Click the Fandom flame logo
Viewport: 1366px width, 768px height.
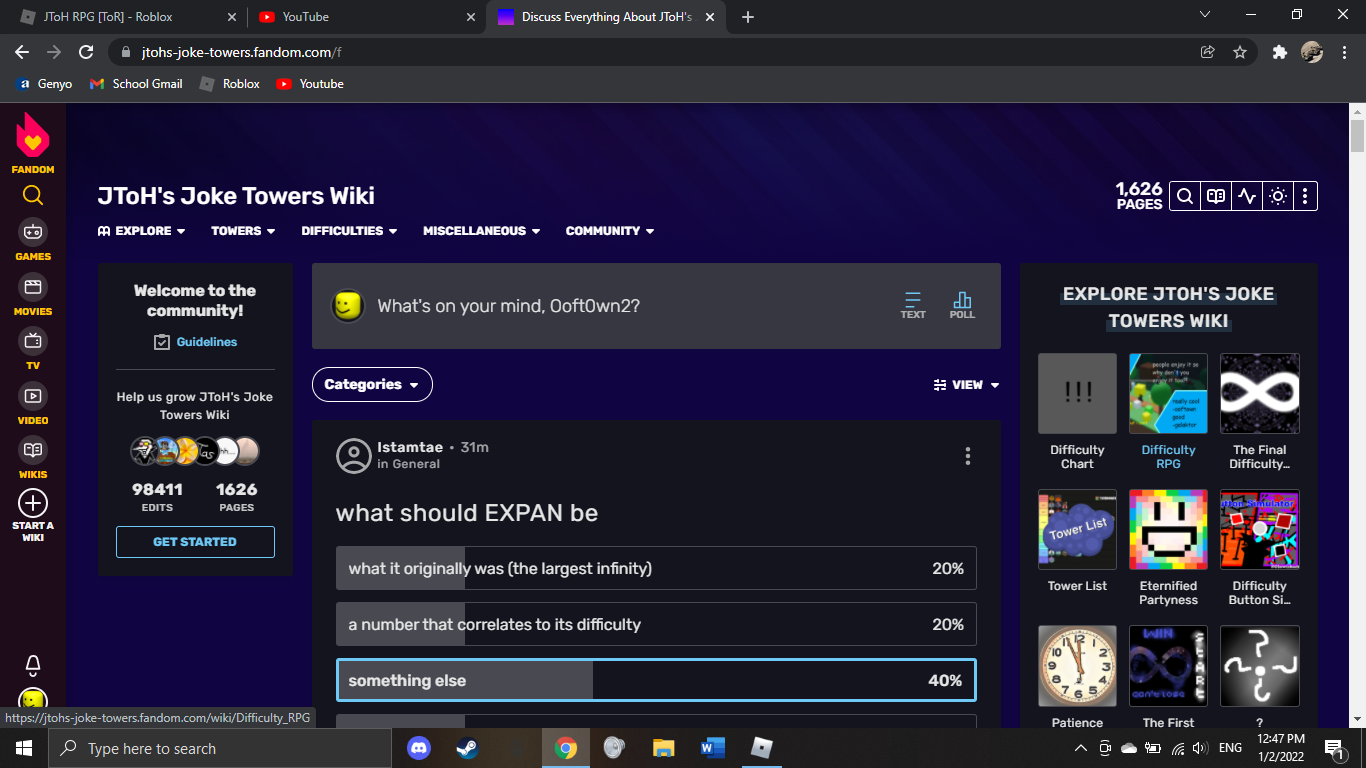click(33, 136)
